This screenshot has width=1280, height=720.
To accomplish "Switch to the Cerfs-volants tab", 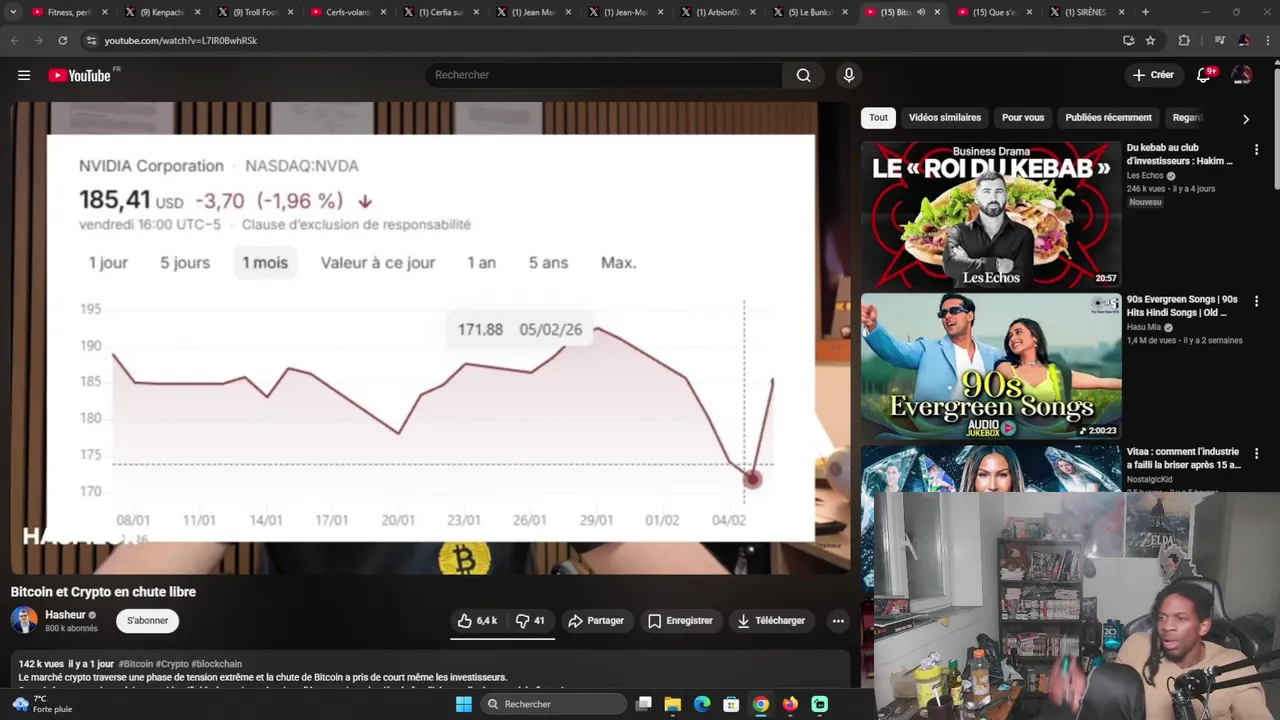I will [346, 12].
